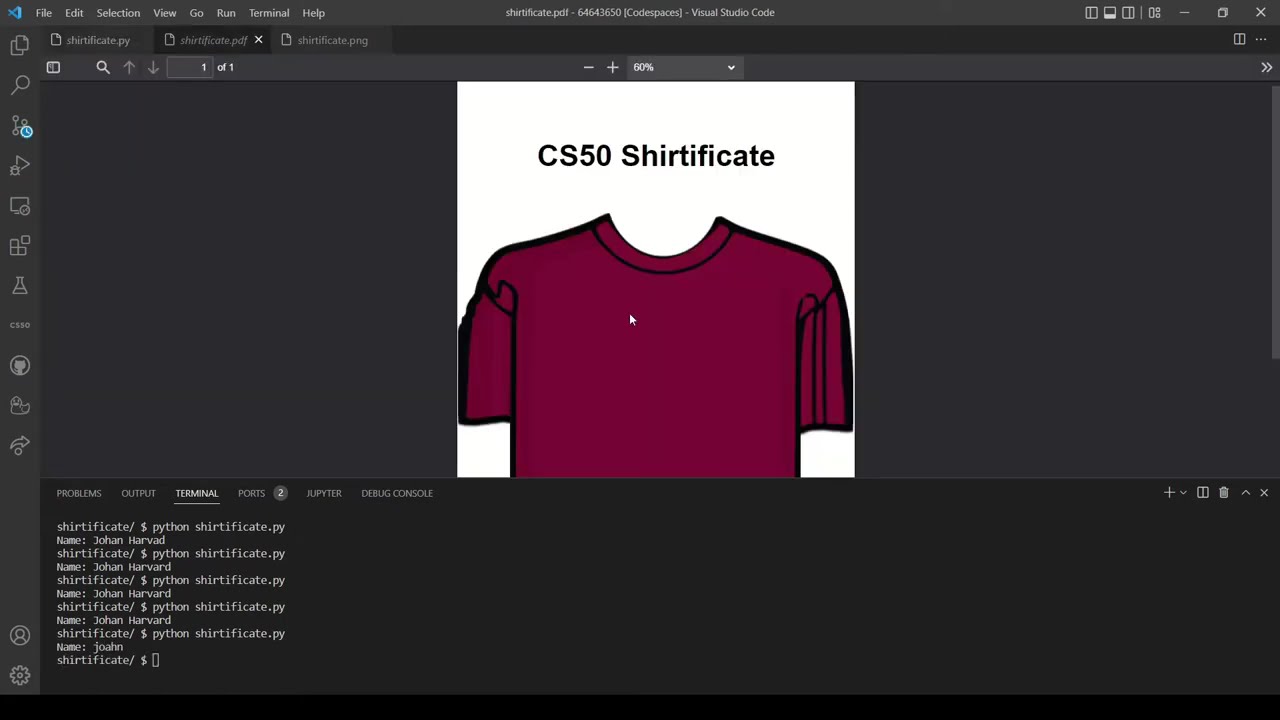
Task: Maximize the panel size with chevron
Action: pyautogui.click(x=1246, y=493)
